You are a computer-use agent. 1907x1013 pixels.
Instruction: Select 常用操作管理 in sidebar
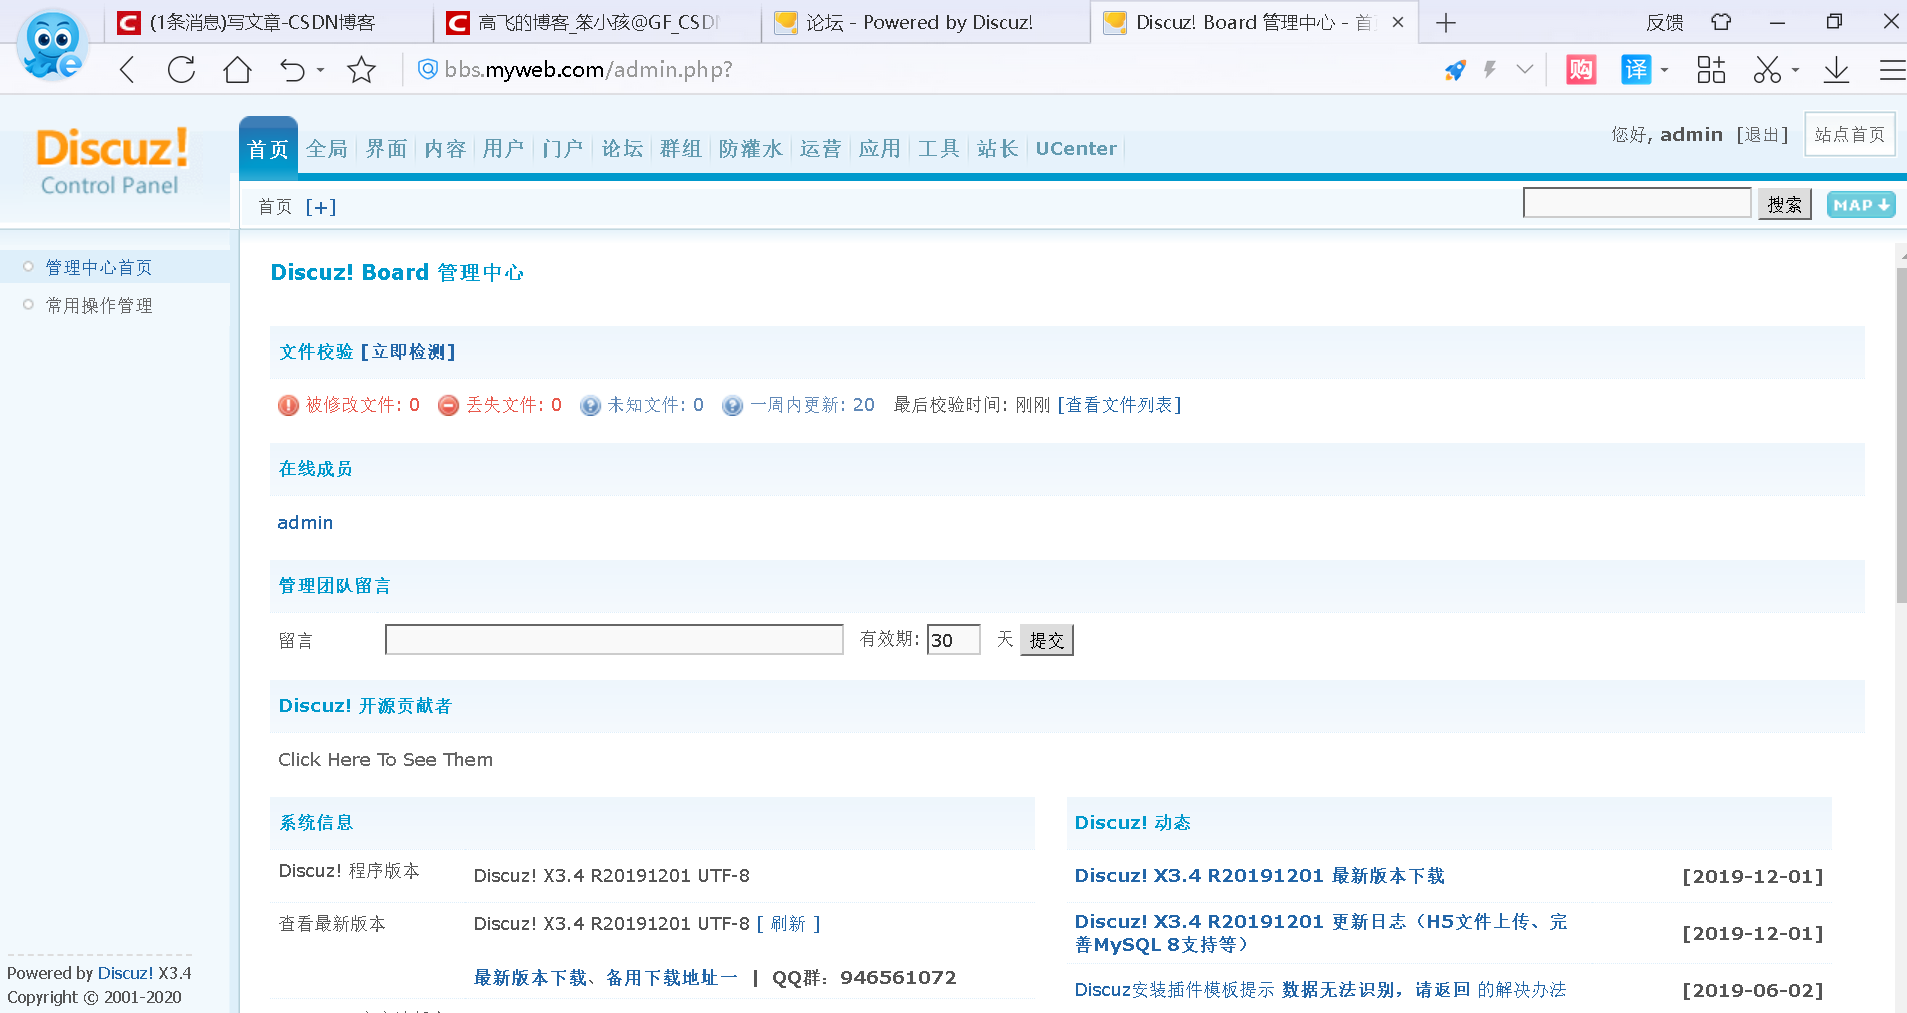tap(99, 306)
